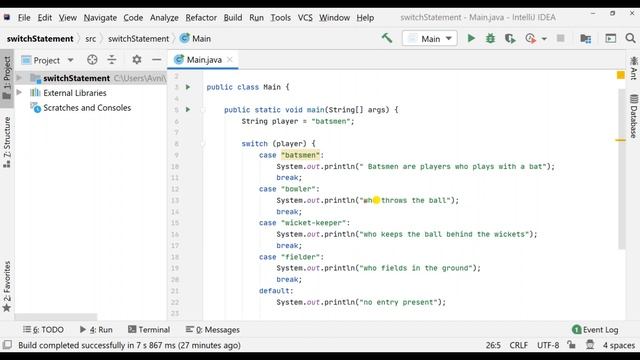Open the Edit menu
The width and height of the screenshot is (640, 360).
44,18
